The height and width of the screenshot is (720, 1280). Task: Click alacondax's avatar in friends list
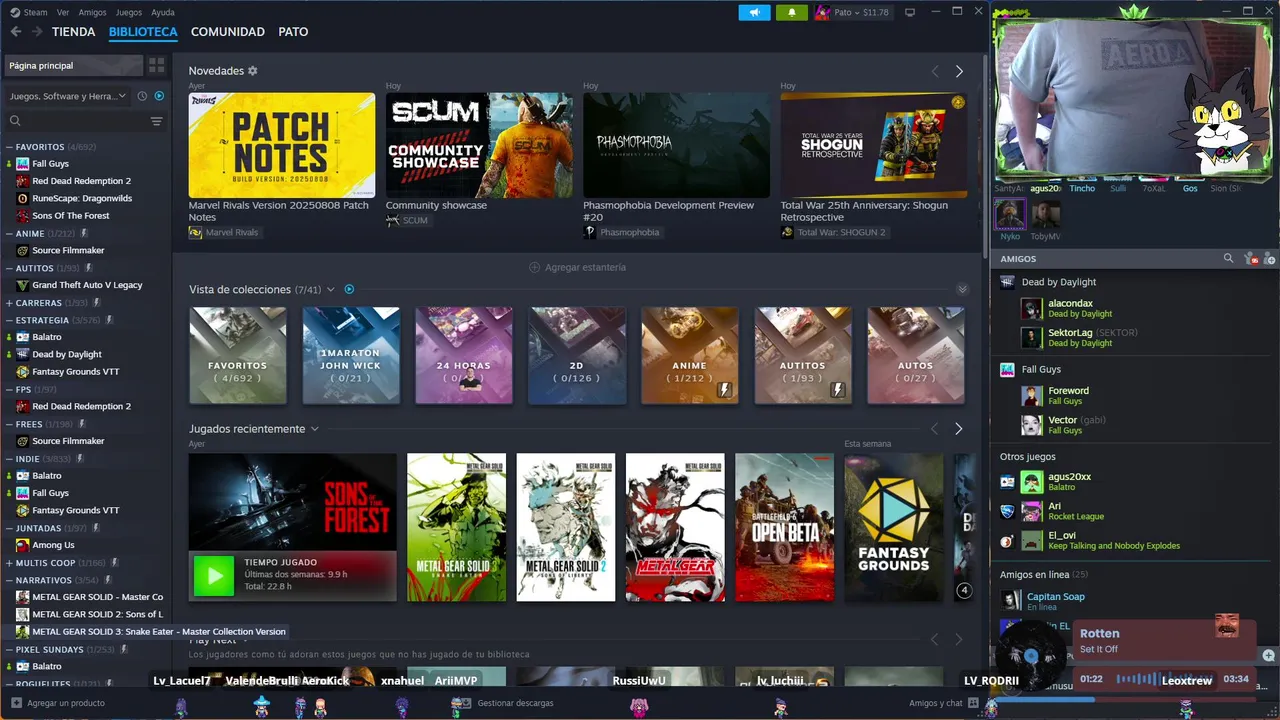(x=1031, y=308)
